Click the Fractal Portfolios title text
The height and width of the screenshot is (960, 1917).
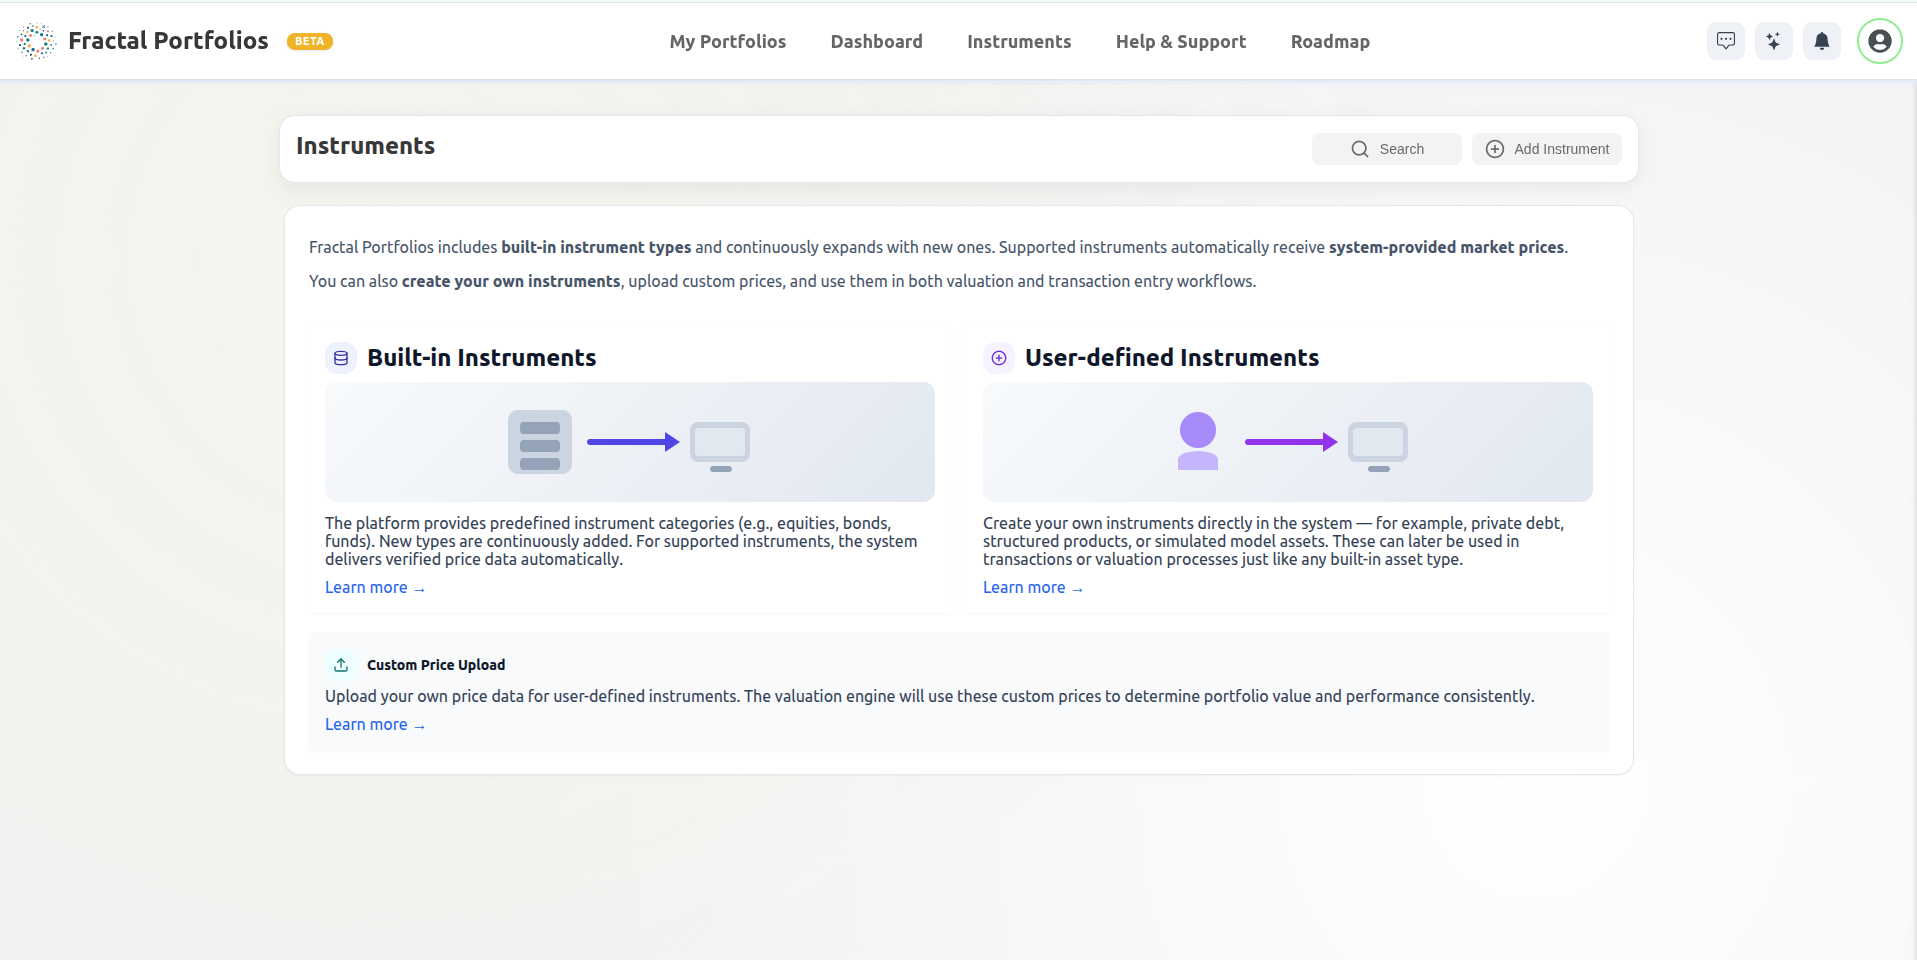pos(168,41)
